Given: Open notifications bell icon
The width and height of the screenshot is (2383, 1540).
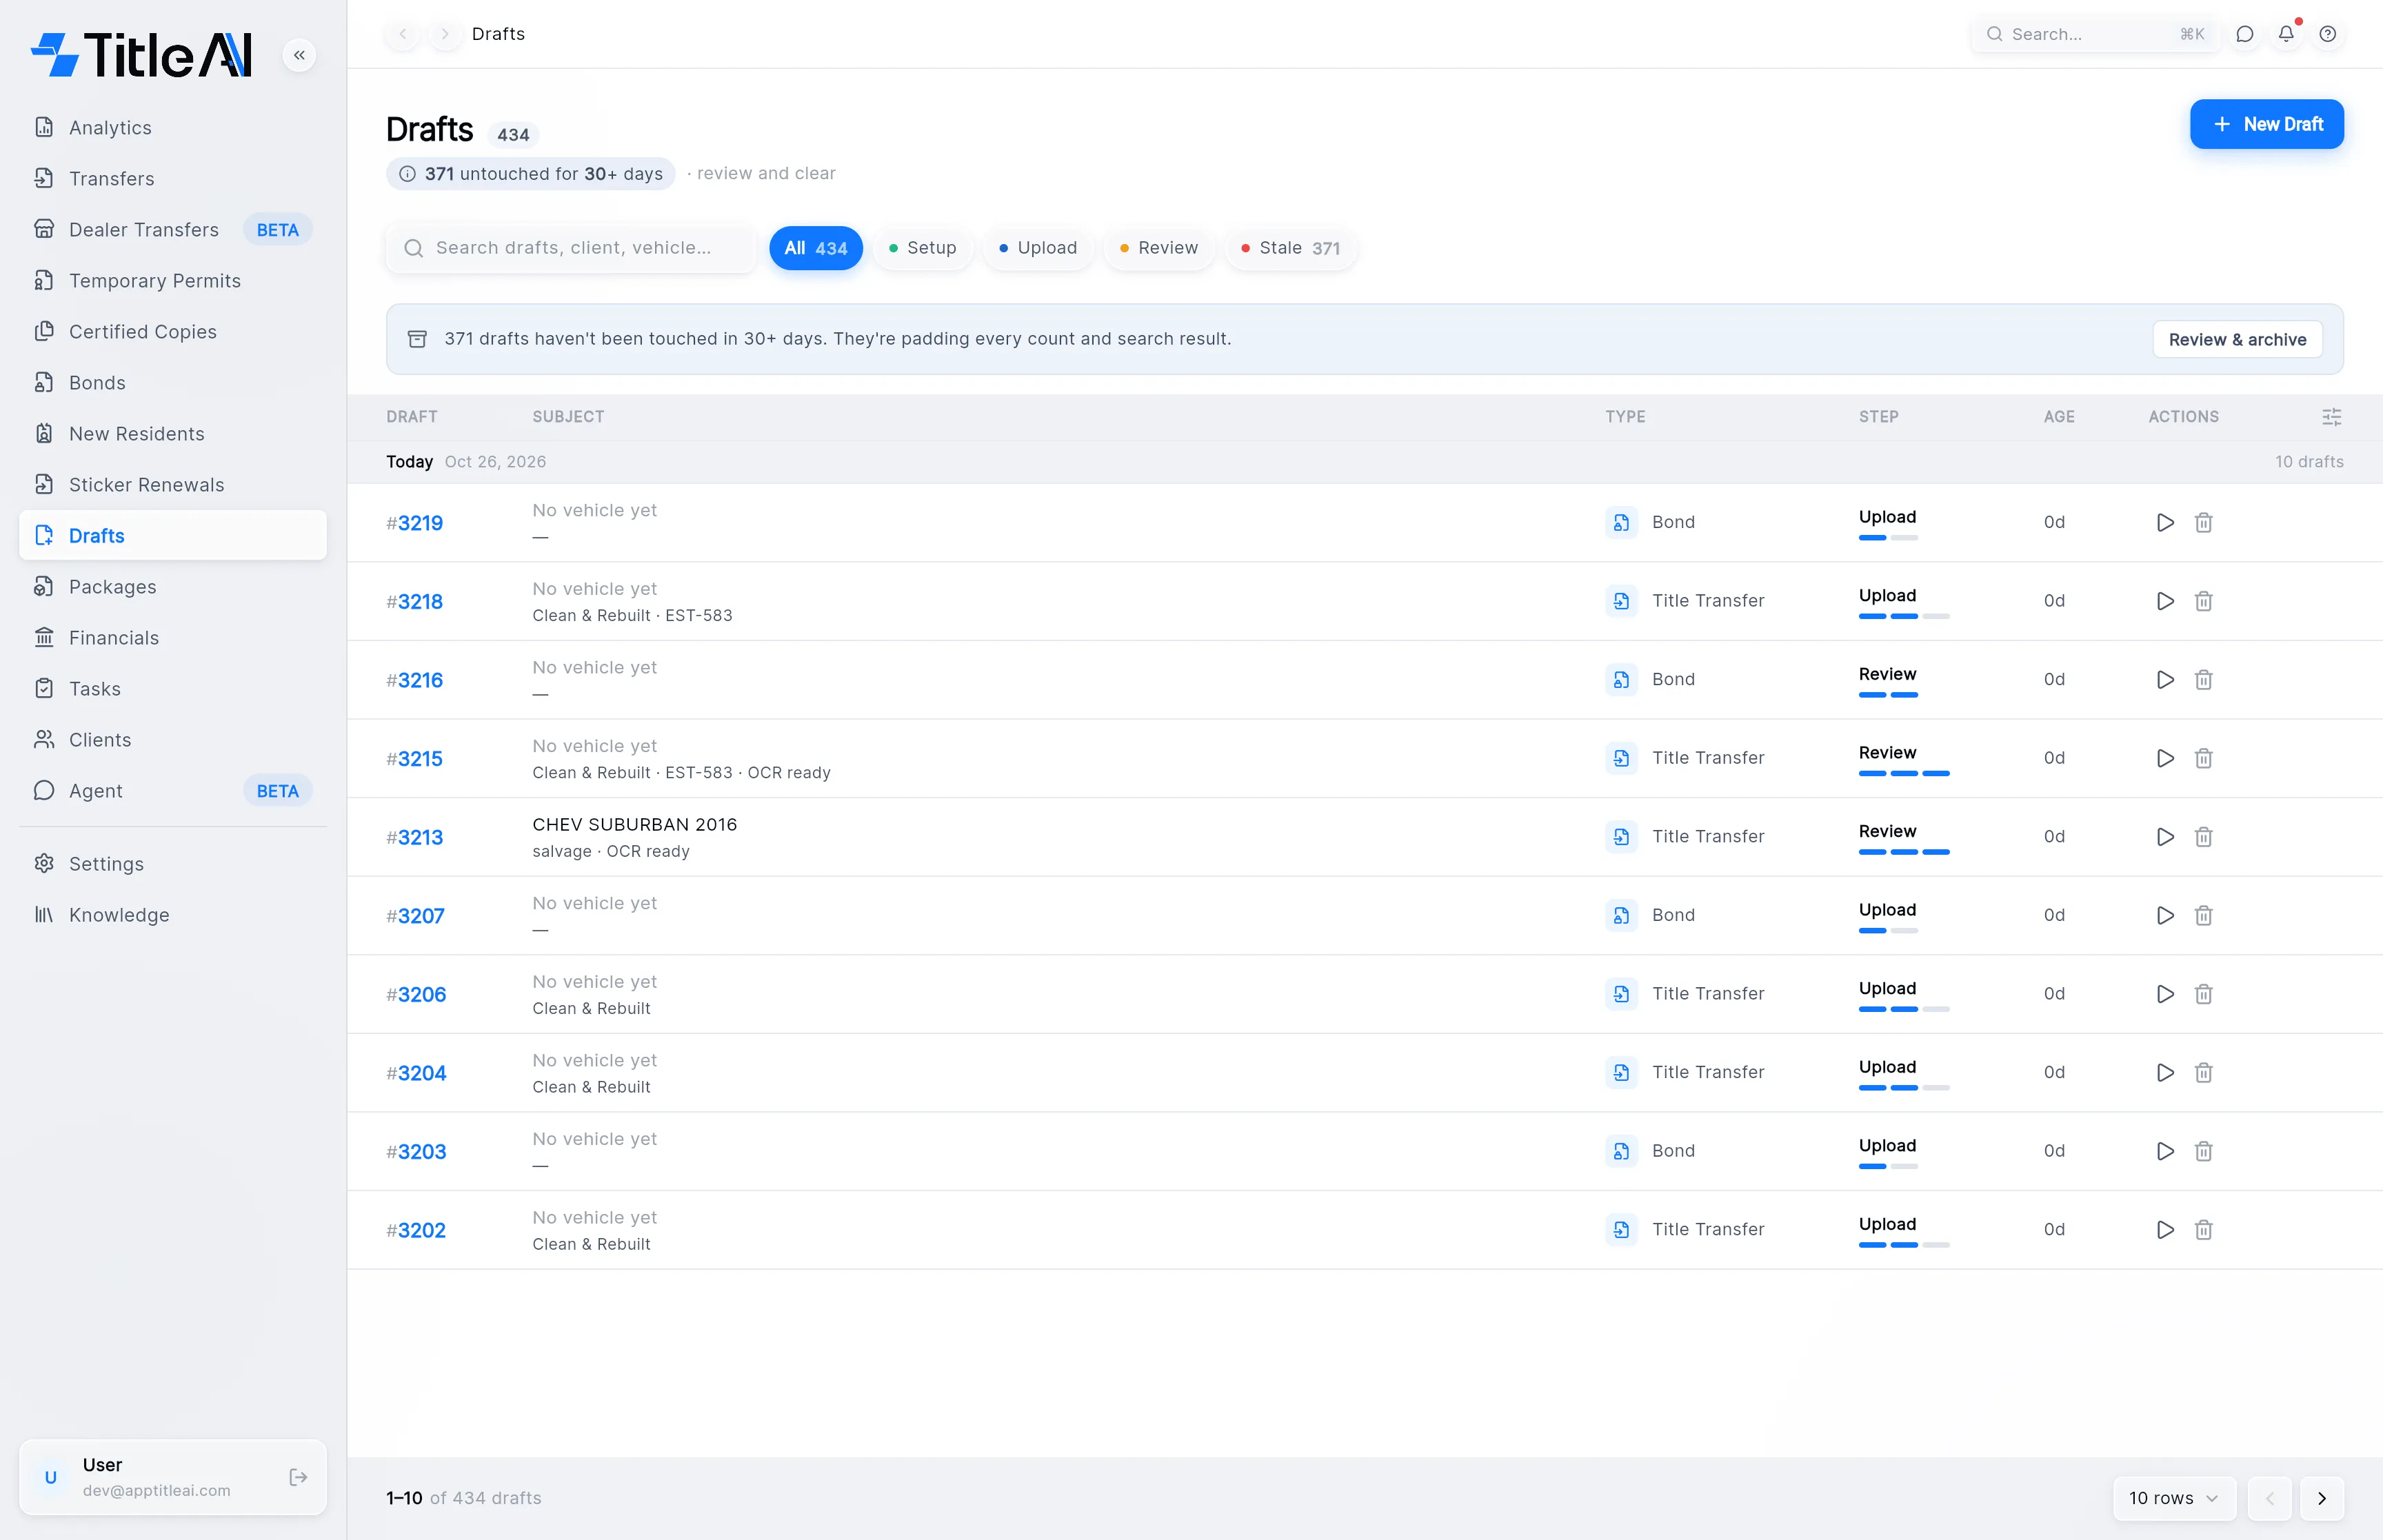Looking at the screenshot, I should click(x=2287, y=34).
